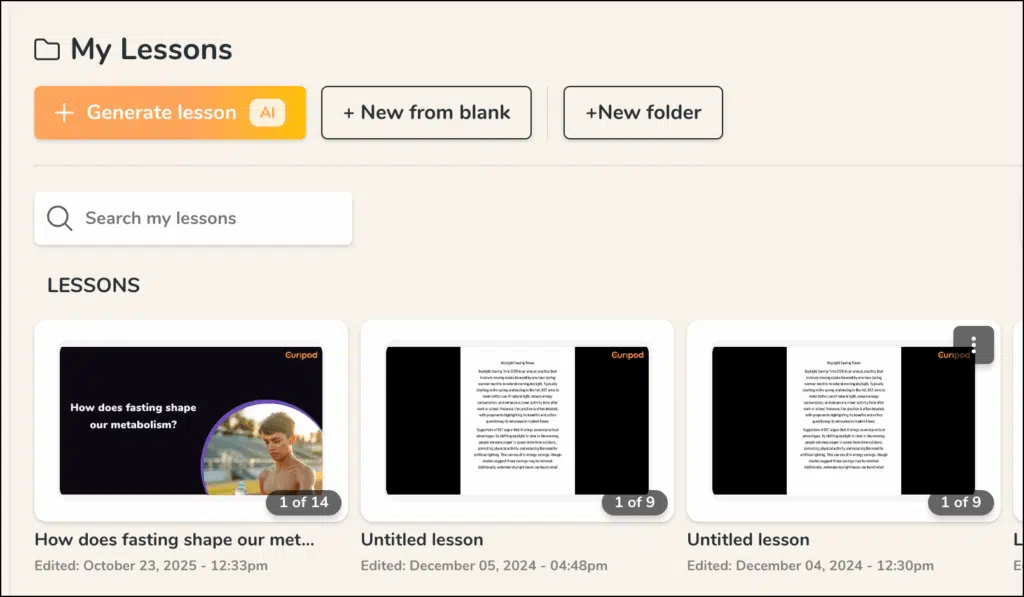Click the folder icon beside My Lessons
Screen dimensions: 1024x597
pos(47,50)
